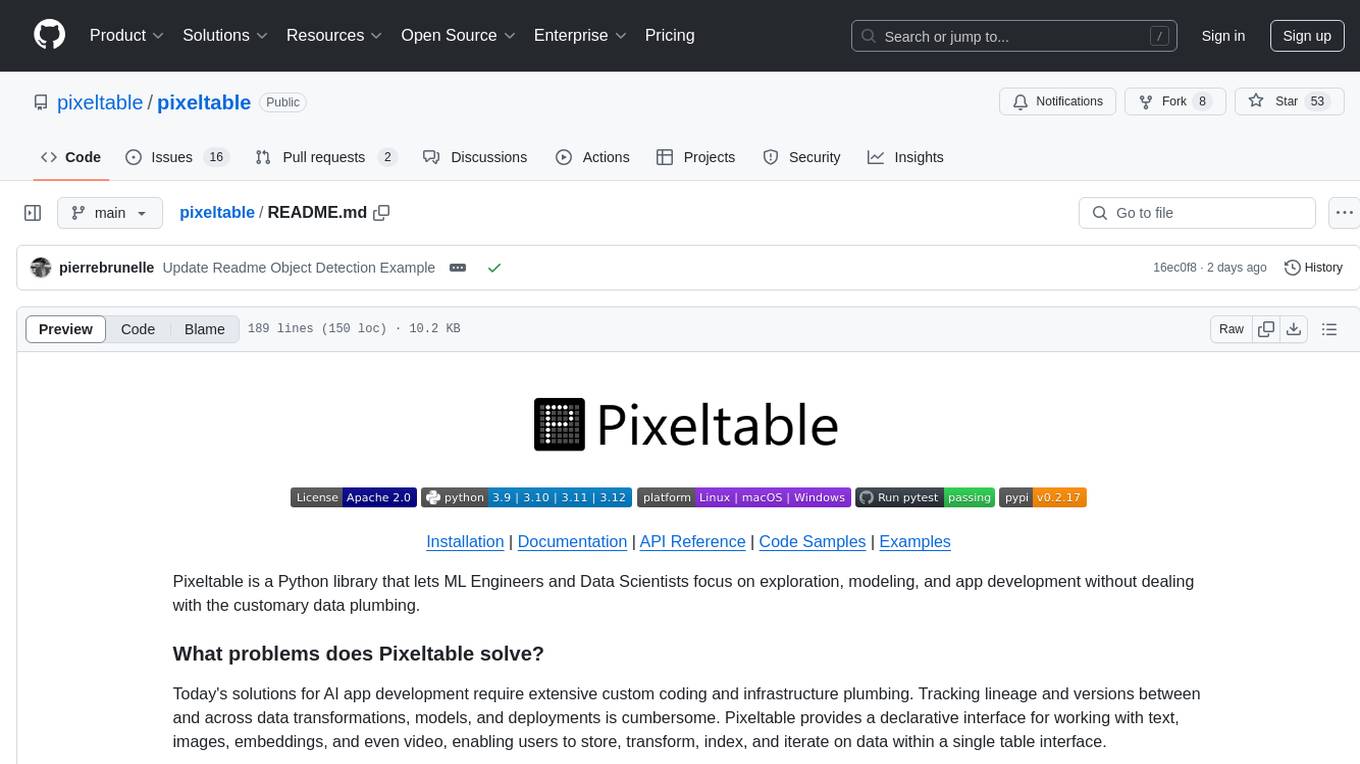Copy raw file contents

pos(1266,329)
